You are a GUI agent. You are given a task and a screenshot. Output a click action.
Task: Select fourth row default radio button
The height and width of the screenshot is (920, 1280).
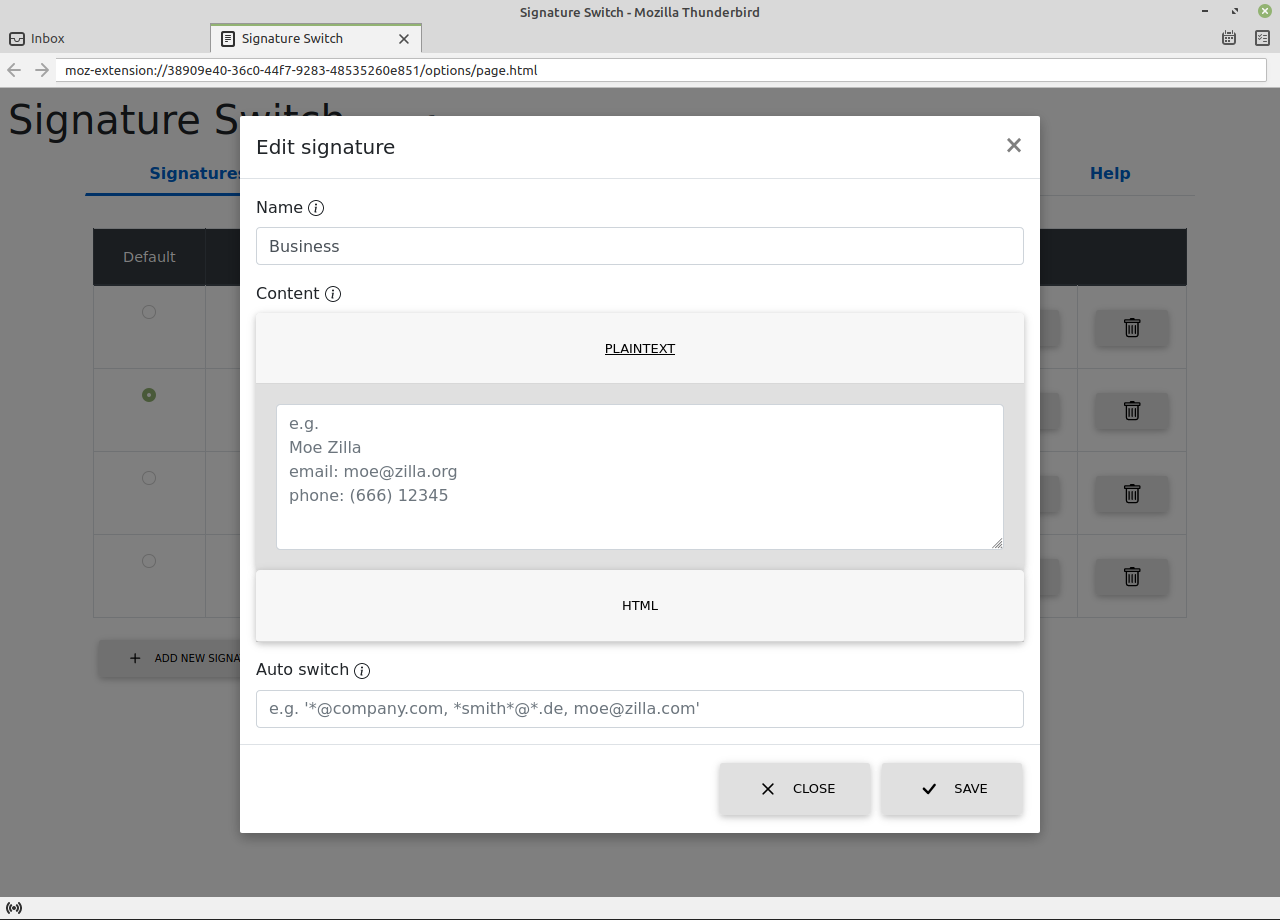point(149,561)
